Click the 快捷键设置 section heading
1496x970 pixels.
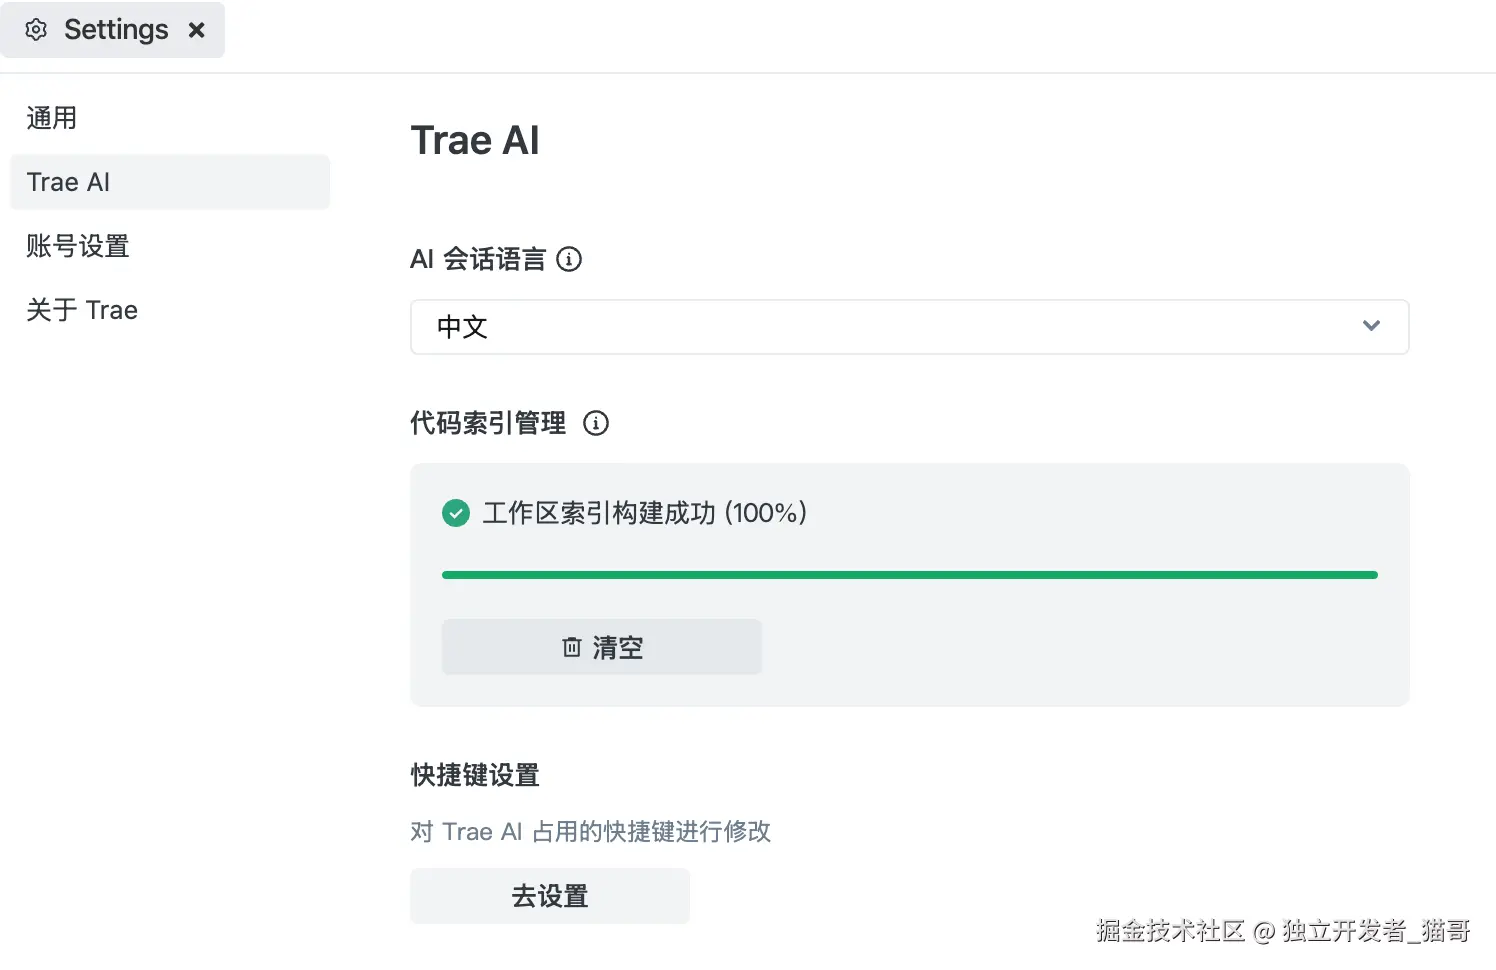click(x=475, y=775)
